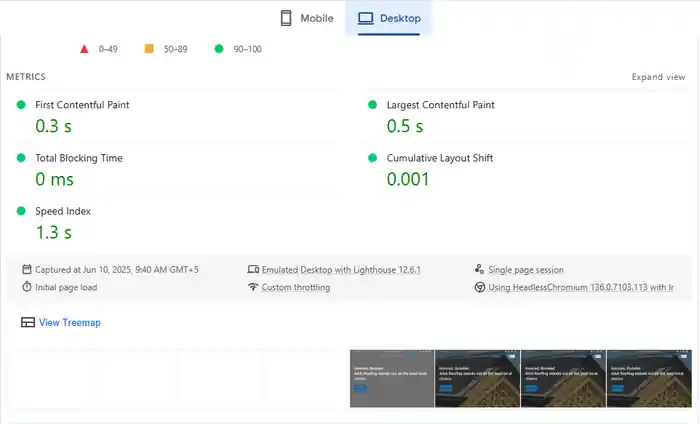This screenshot has width=700, height=424.
Task: Switch to the Mobile tab
Action: point(307,18)
